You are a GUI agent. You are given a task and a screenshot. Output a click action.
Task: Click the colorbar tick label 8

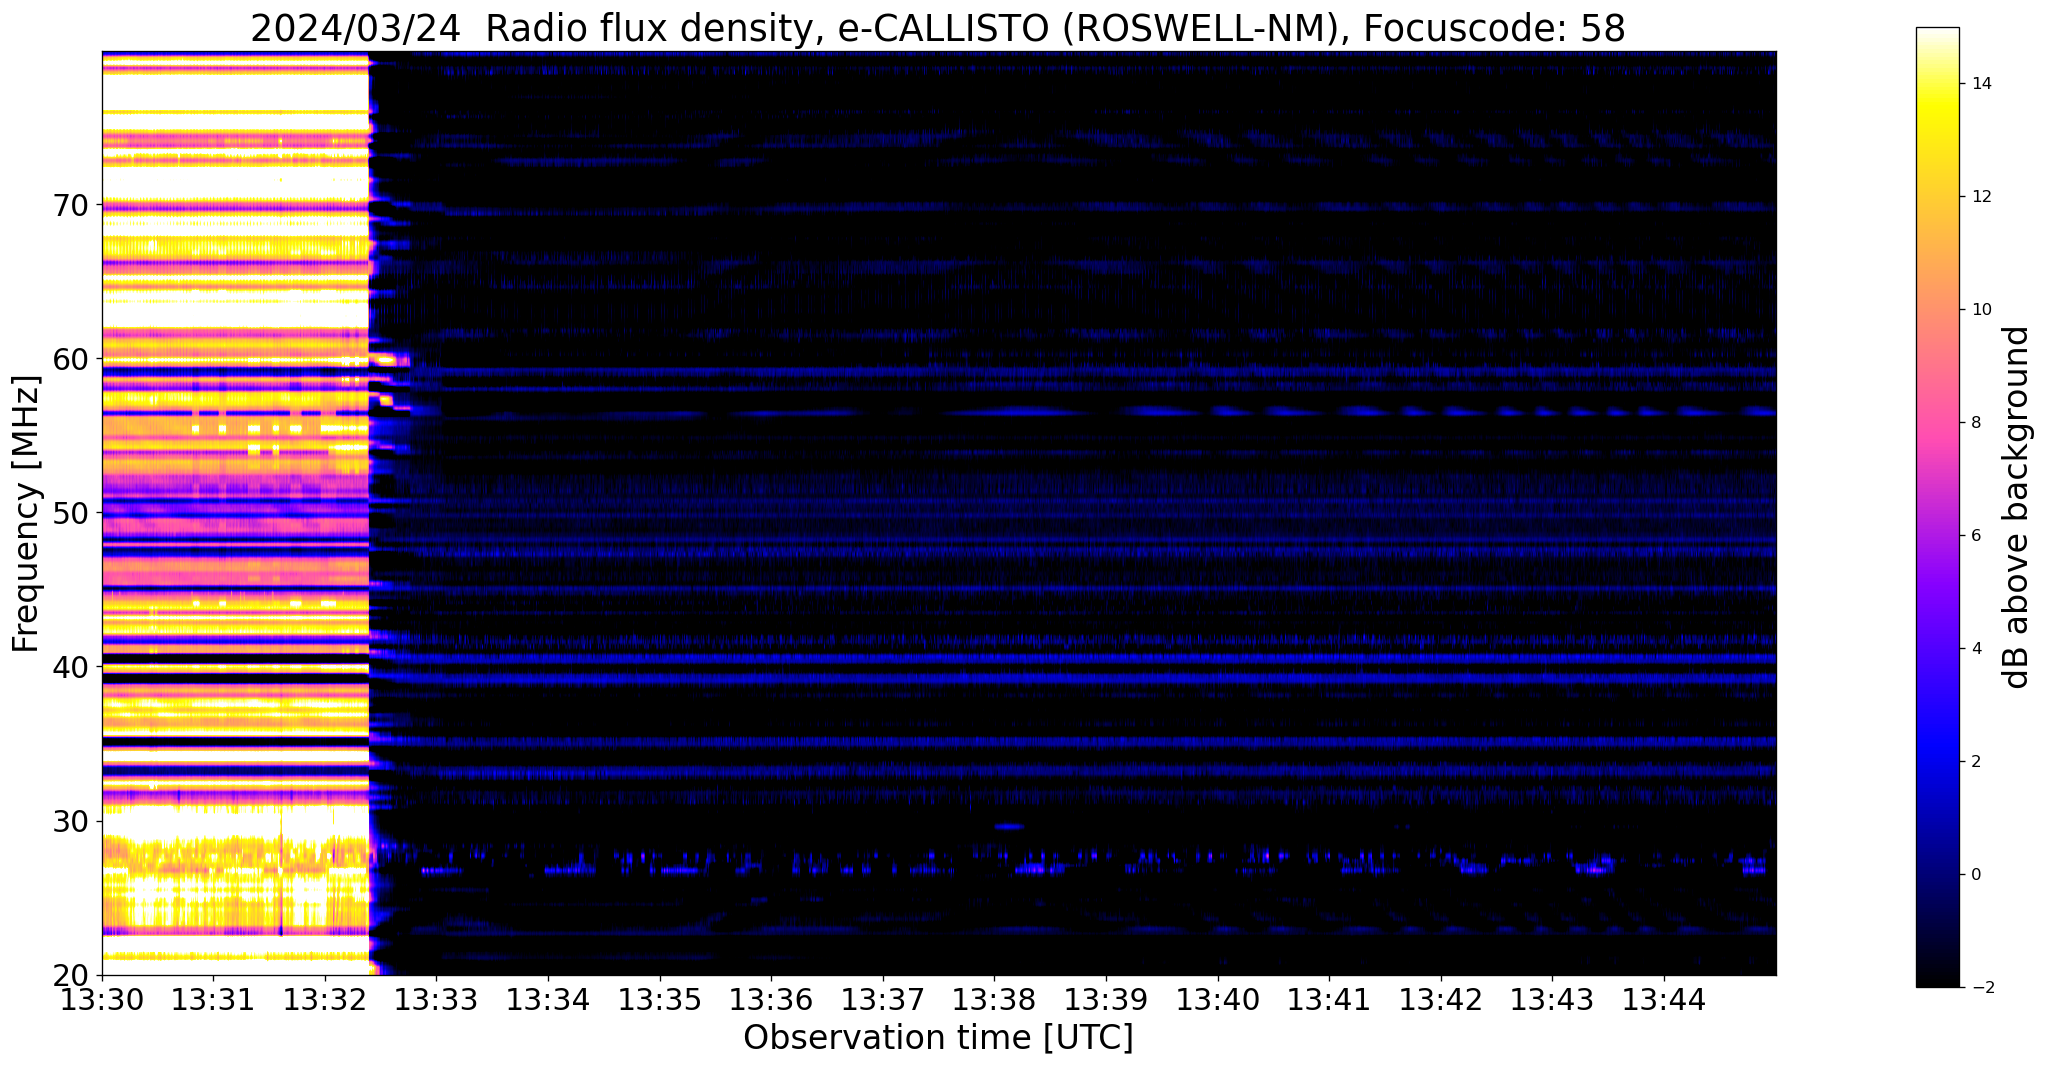[1976, 423]
